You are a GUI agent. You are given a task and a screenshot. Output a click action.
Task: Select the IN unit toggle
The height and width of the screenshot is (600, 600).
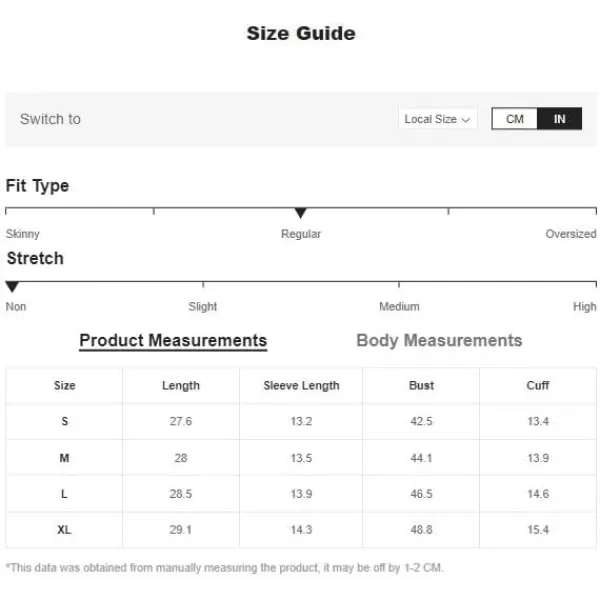click(x=559, y=119)
